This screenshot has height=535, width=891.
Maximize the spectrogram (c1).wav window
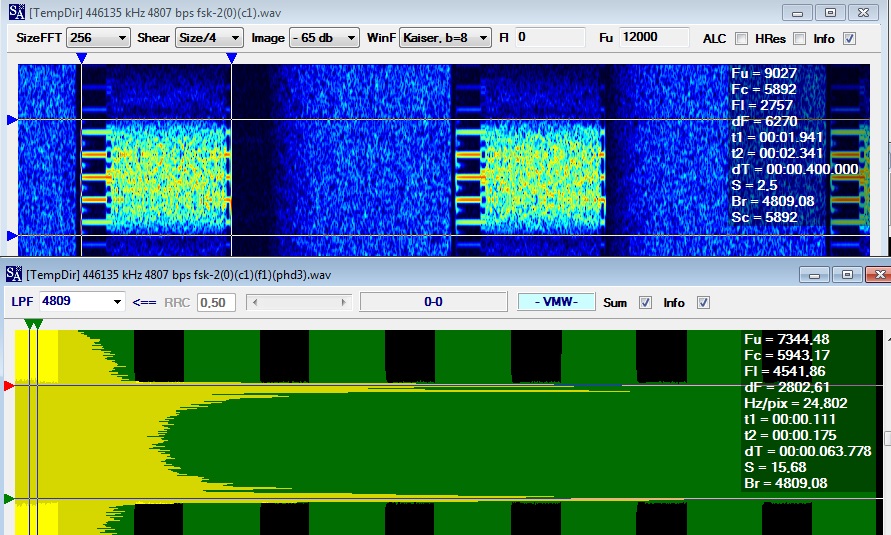(x=830, y=12)
